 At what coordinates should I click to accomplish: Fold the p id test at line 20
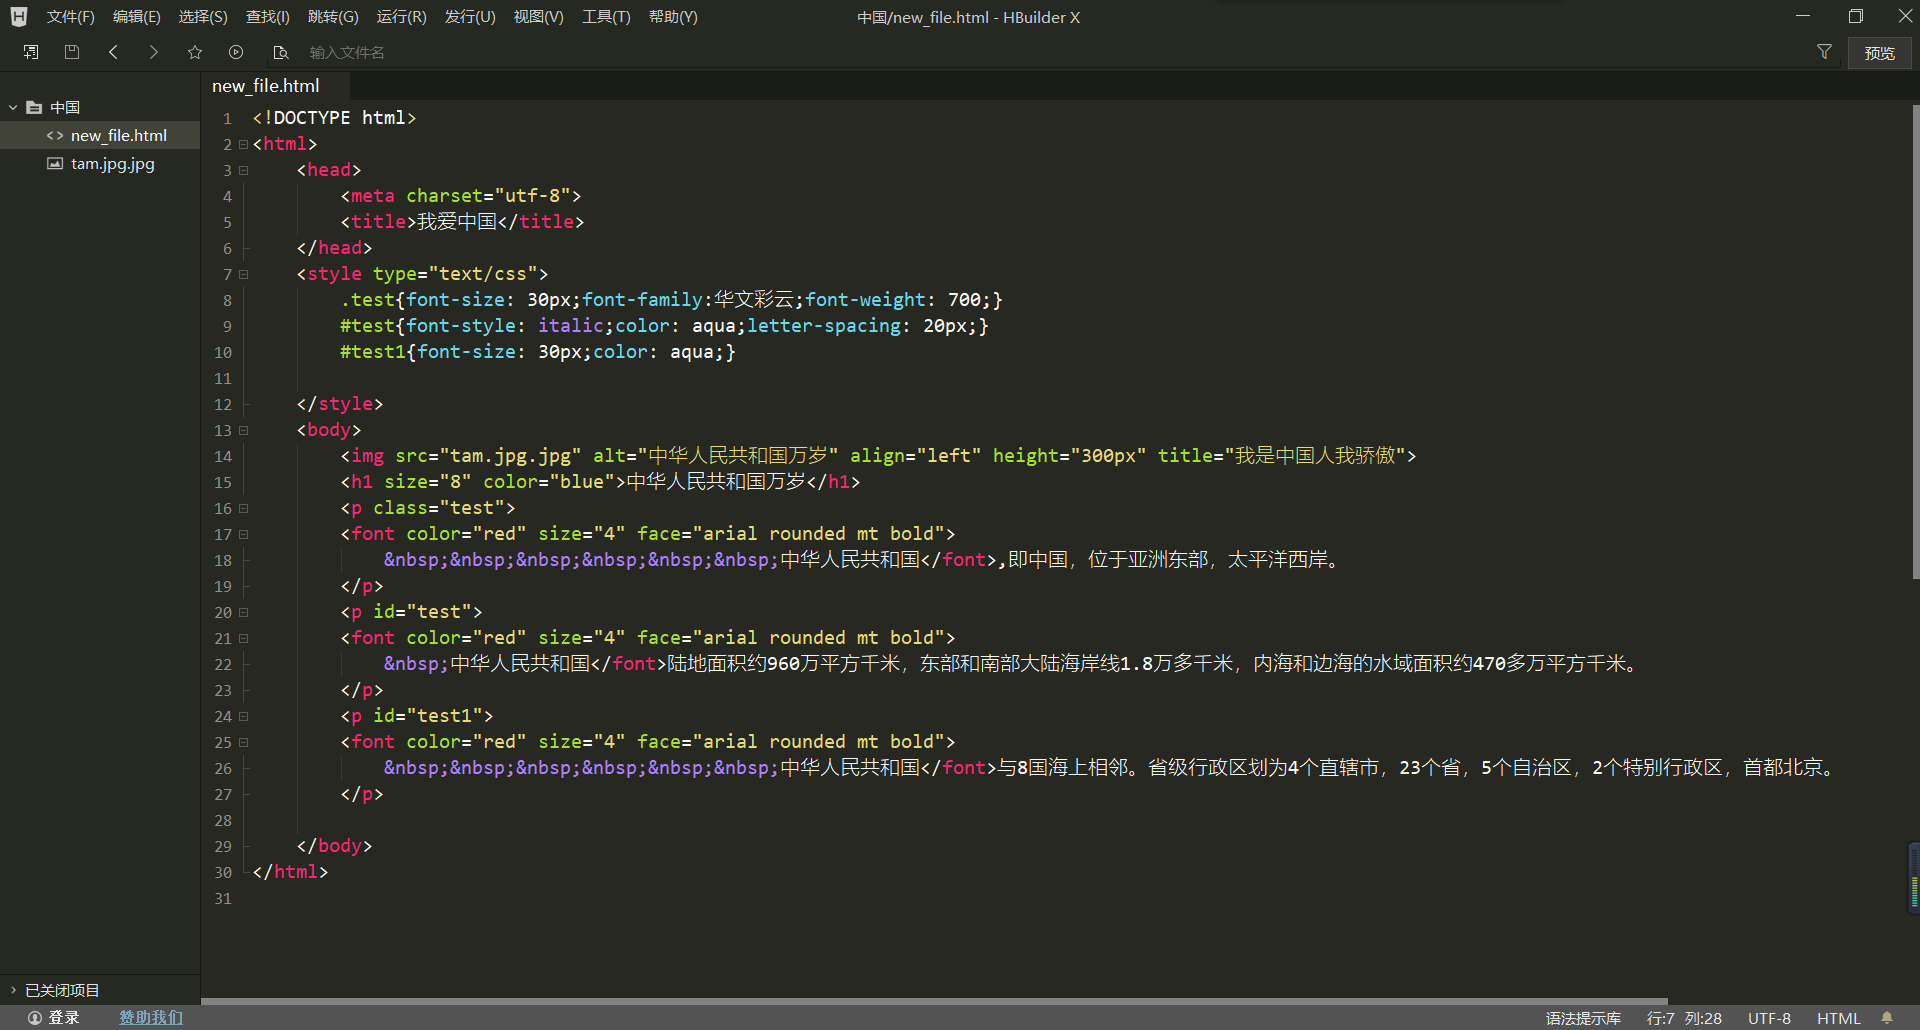243,612
